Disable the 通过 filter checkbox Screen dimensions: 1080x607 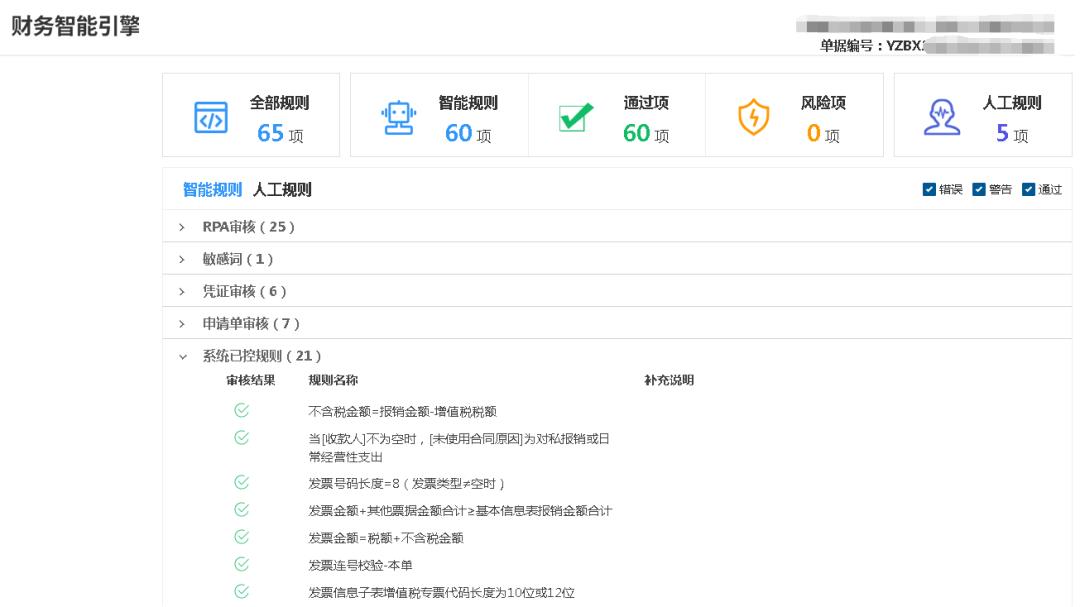(x=1029, y=189)
